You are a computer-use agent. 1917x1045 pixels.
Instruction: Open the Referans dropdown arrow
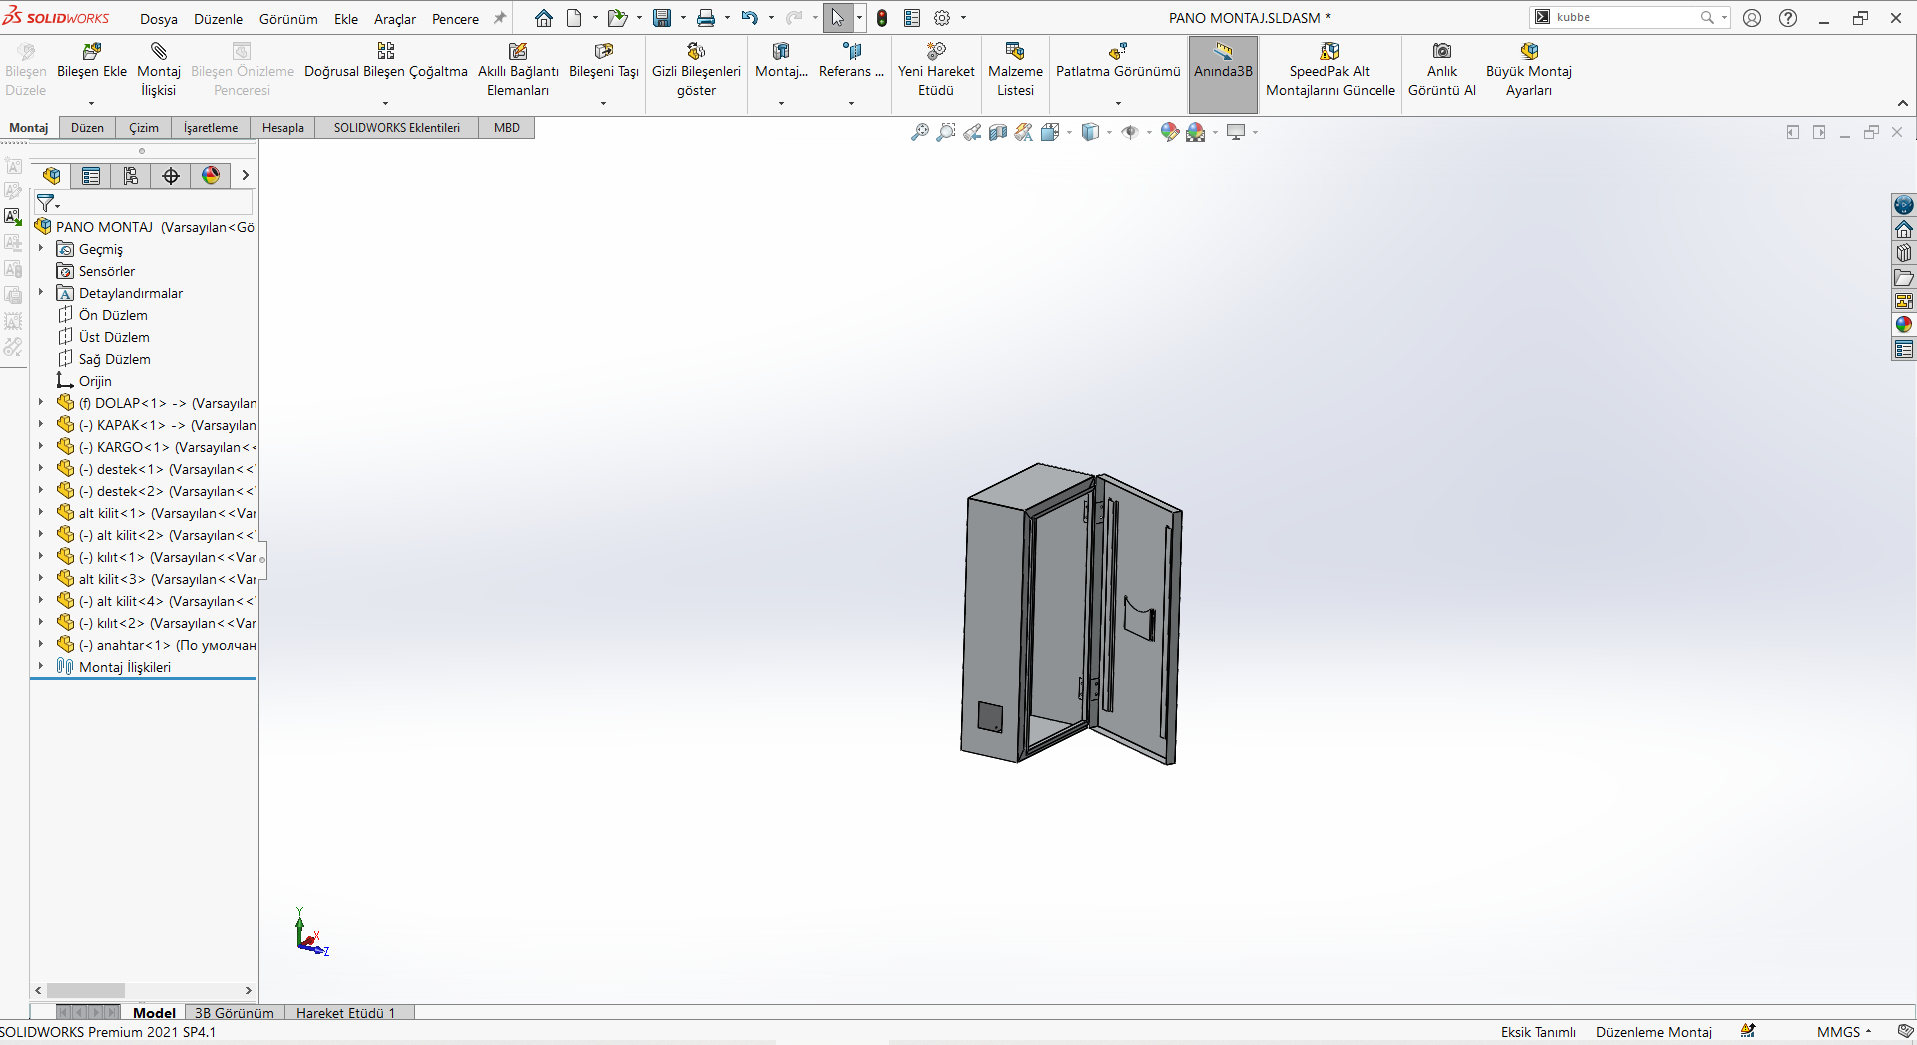click(851, 103)
